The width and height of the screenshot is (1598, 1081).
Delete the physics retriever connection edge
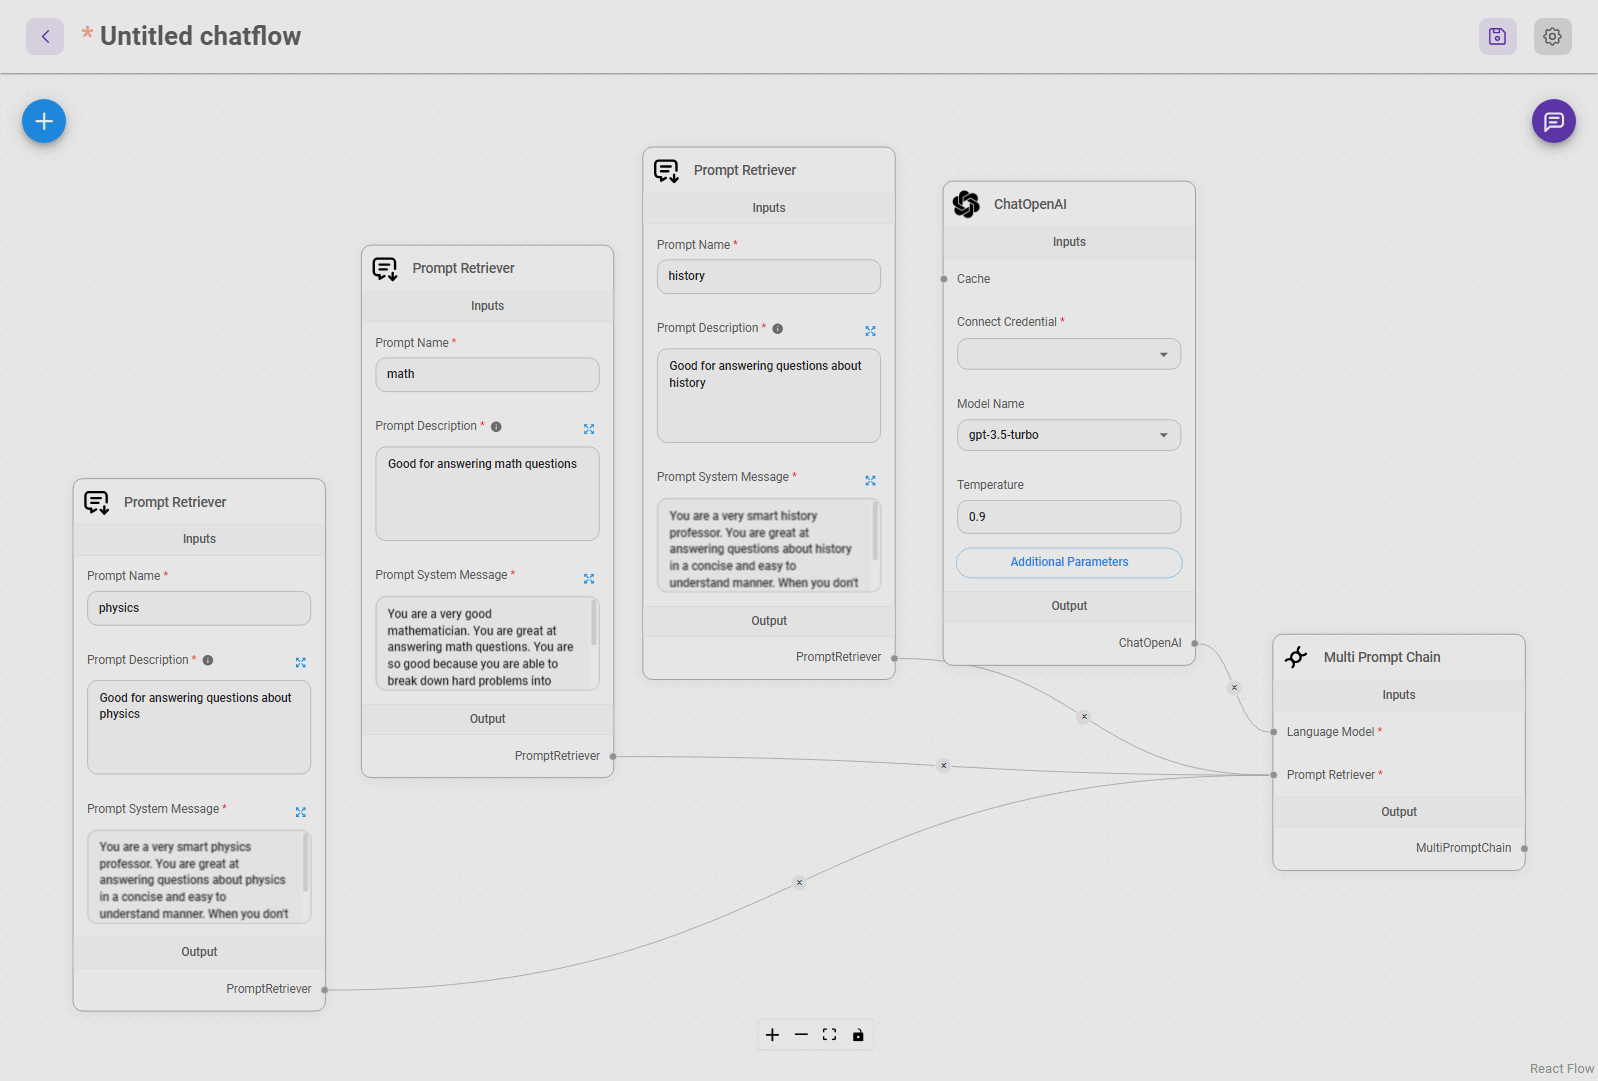(799, 883)
